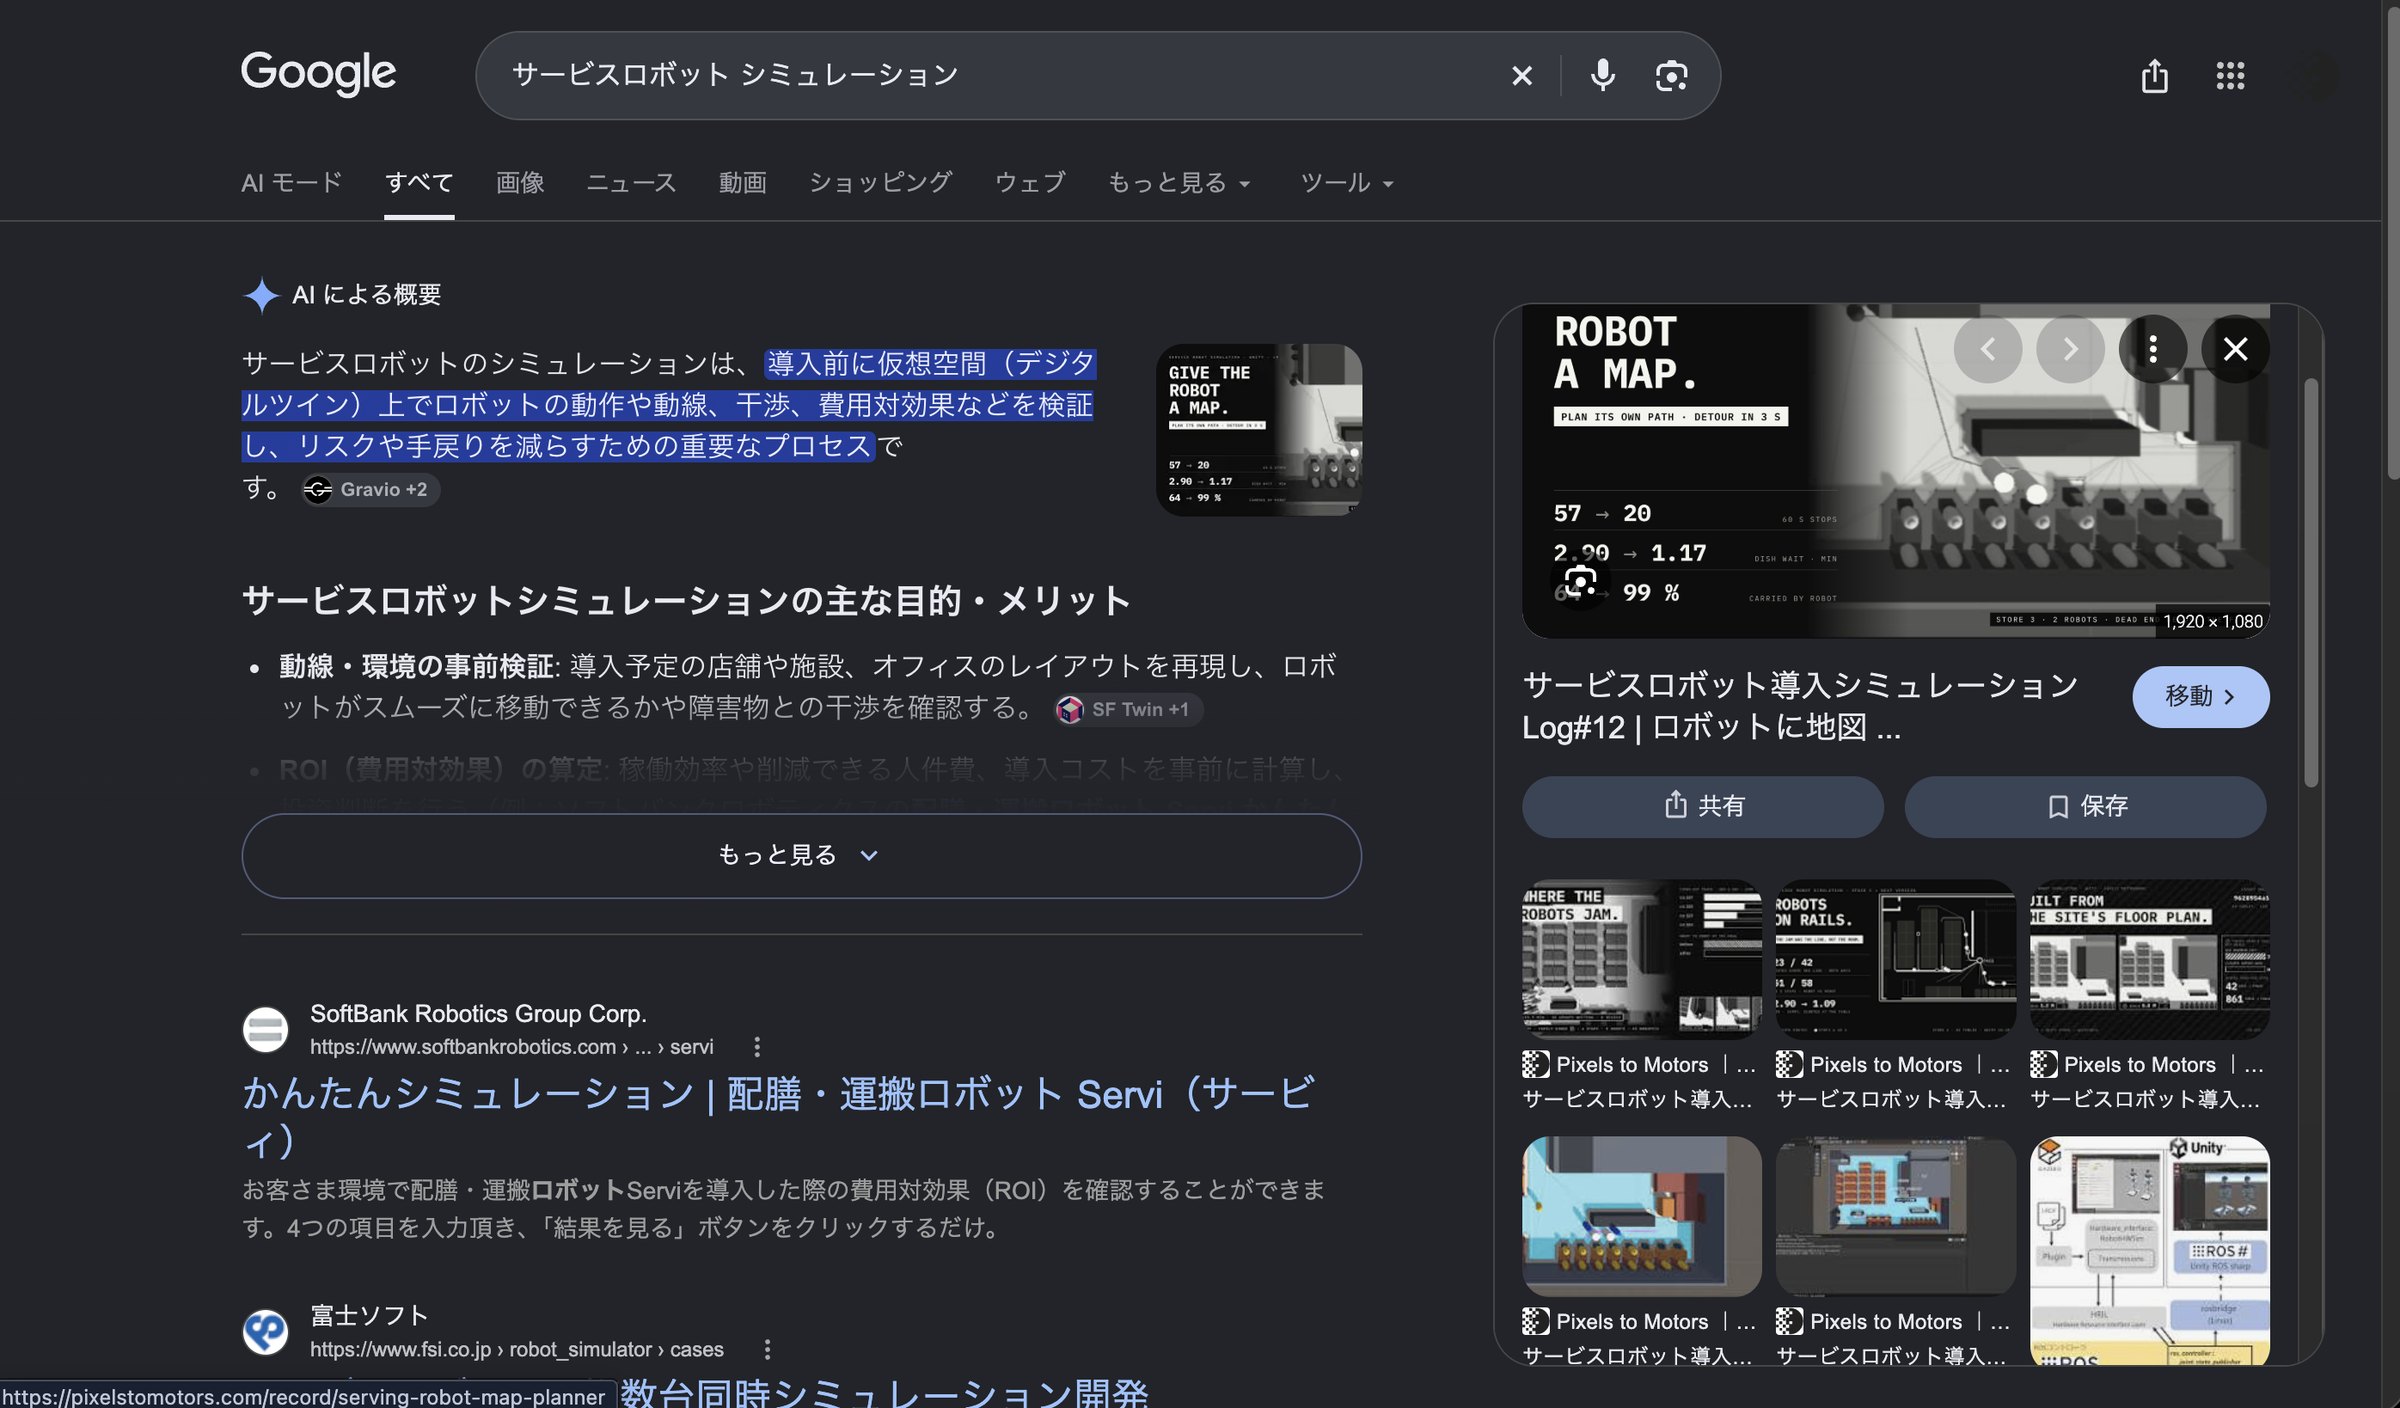Click the SF Twin +1 source chip

point(1128,710)
